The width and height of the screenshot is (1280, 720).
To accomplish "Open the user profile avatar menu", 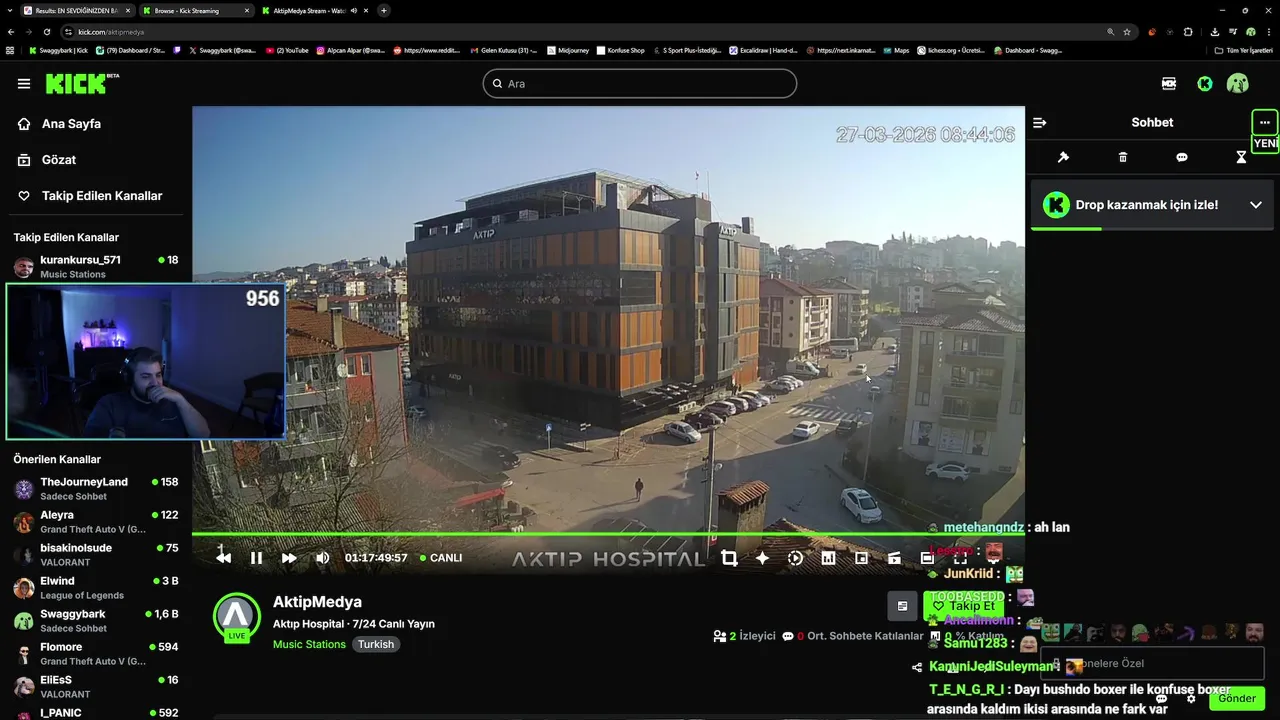I will tap(1238, 84).
